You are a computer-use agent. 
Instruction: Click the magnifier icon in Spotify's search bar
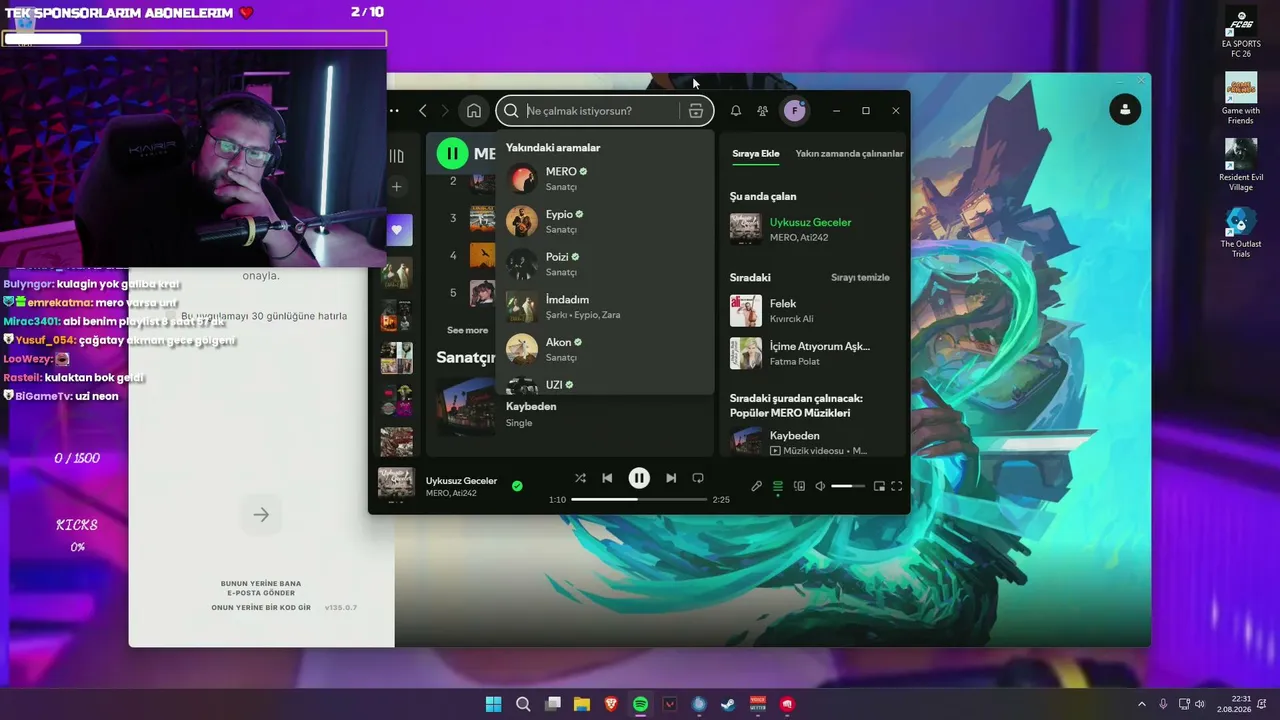(512, 111)
